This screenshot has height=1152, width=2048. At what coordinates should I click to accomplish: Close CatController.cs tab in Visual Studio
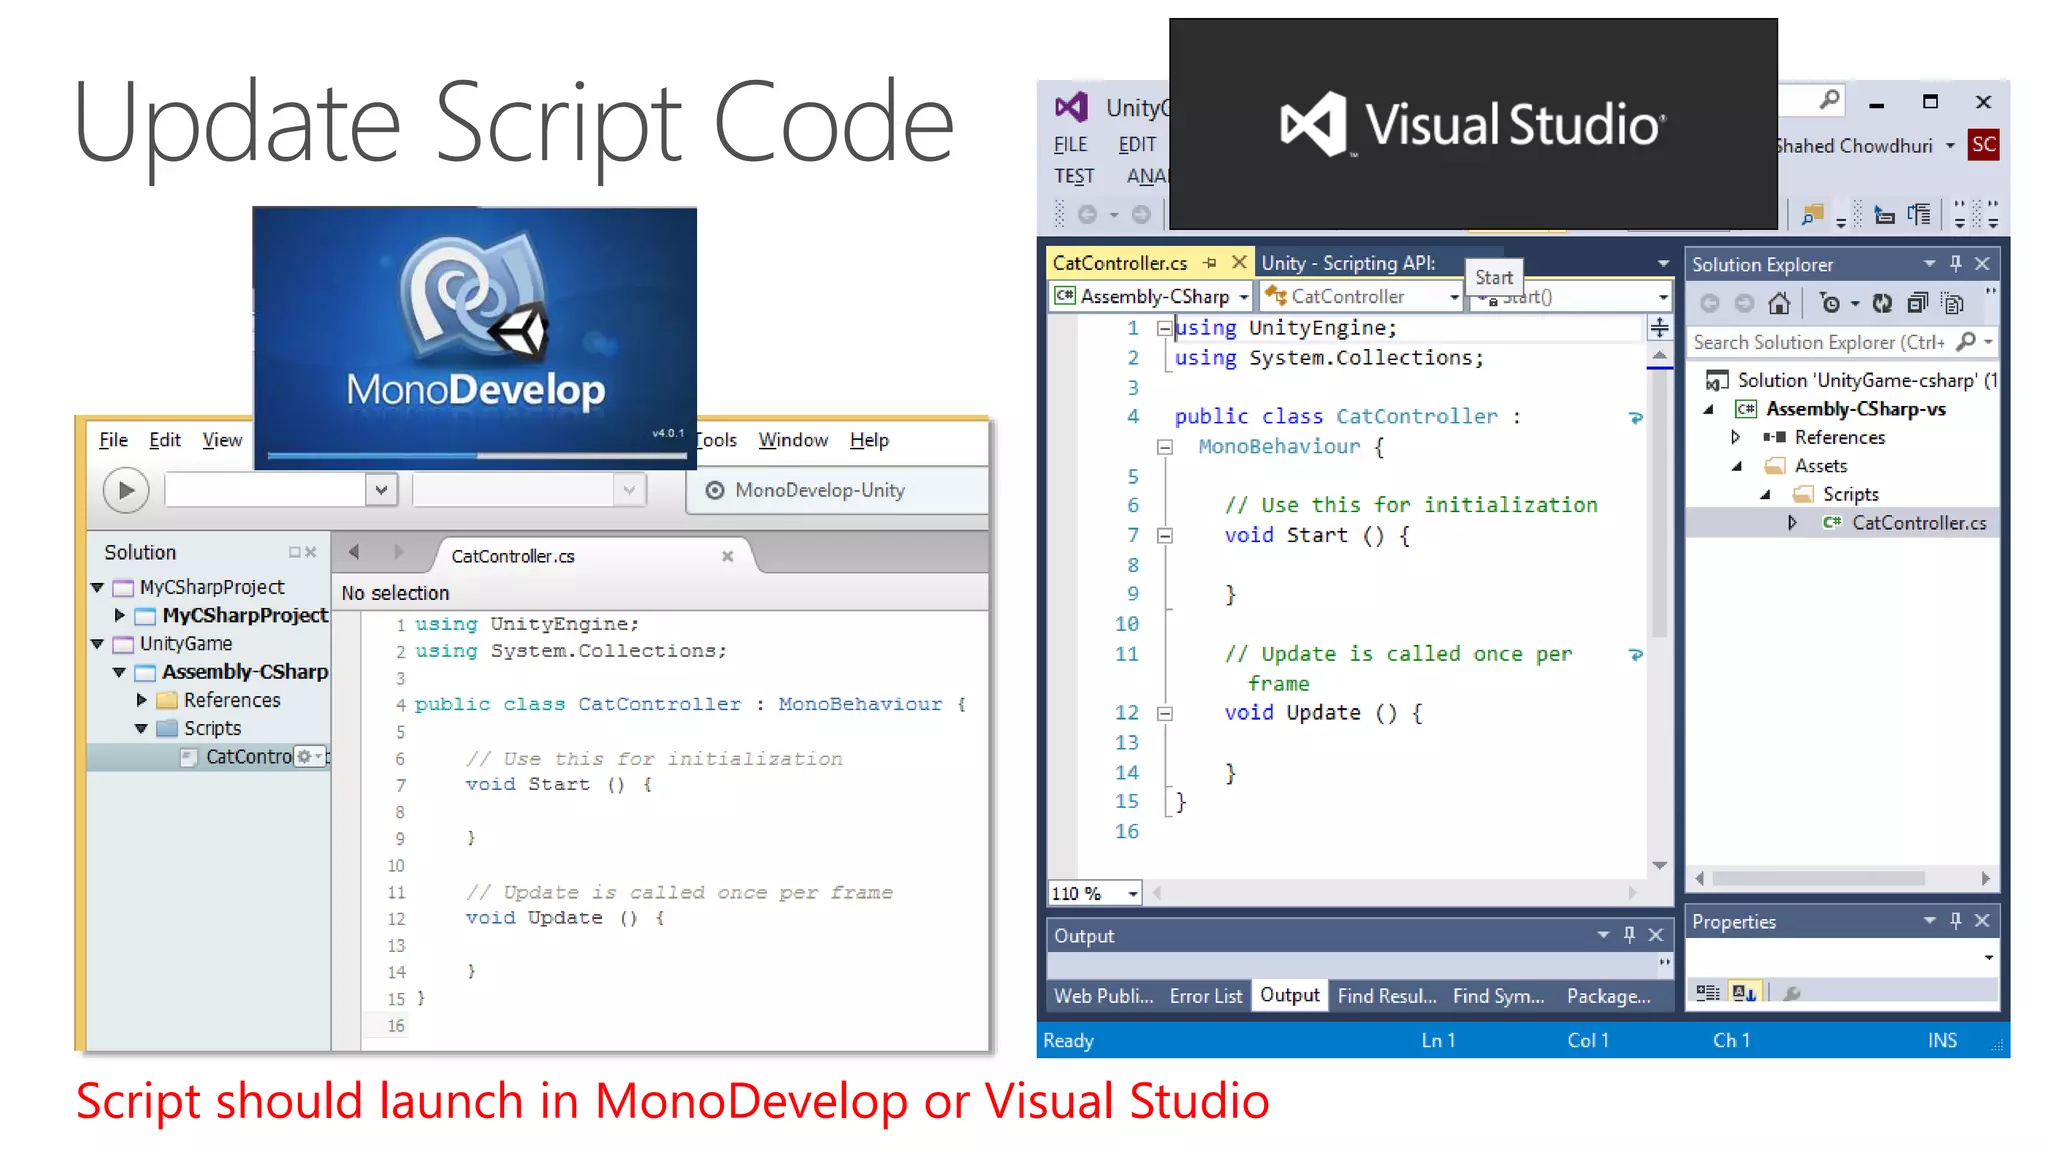coord(1239,262)
